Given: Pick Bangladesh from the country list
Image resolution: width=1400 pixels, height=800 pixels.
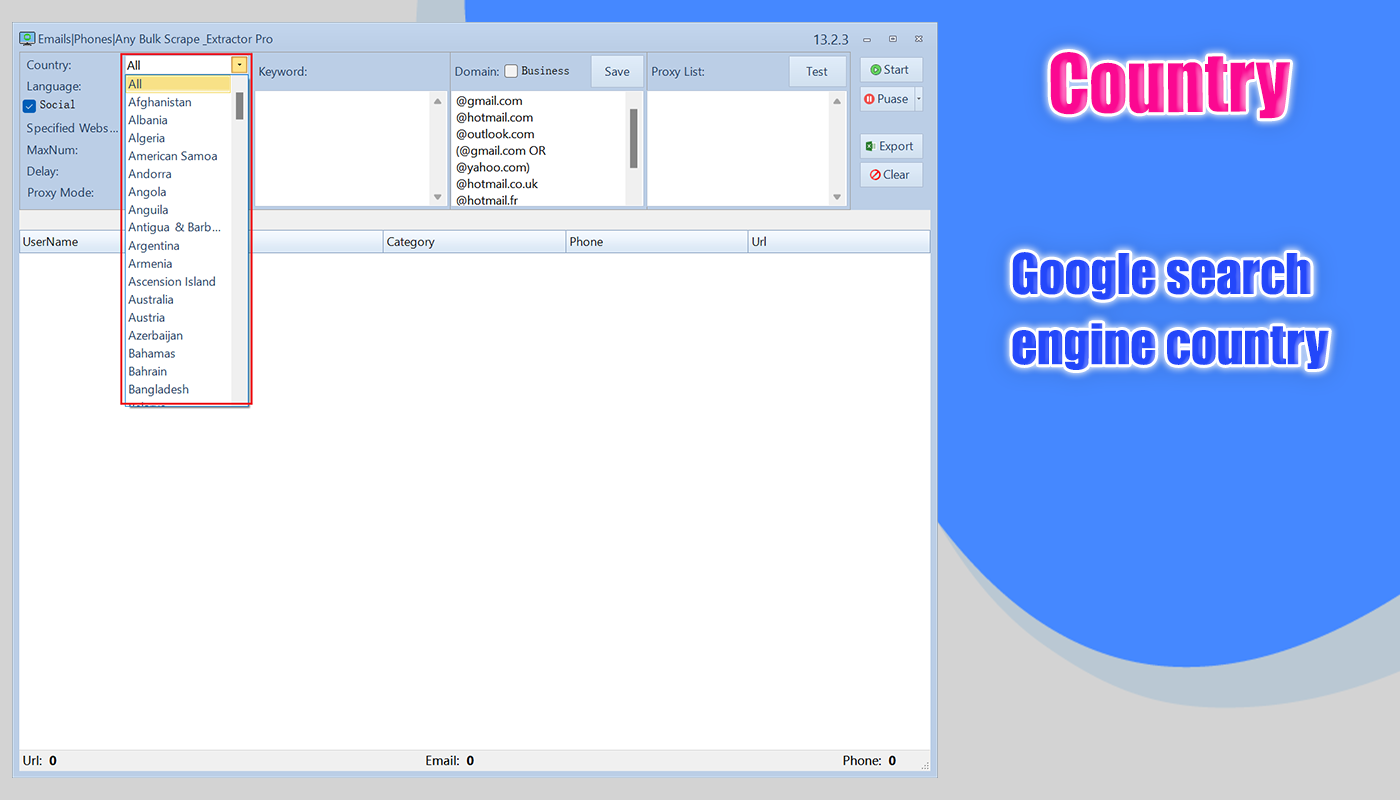Looking at the screenshot, I should 178,390.
